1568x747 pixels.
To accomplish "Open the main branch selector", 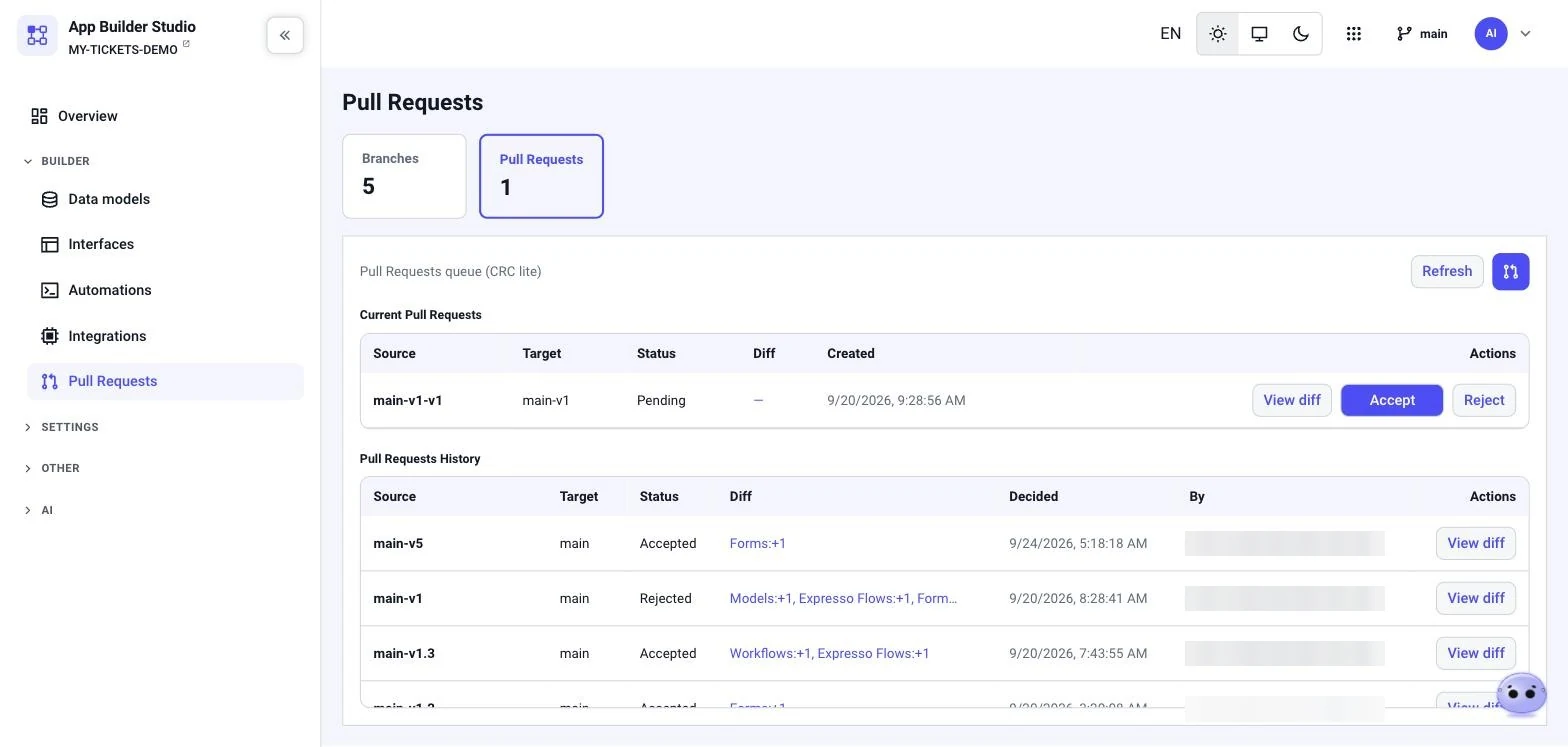I will [x=1421, y=34].
